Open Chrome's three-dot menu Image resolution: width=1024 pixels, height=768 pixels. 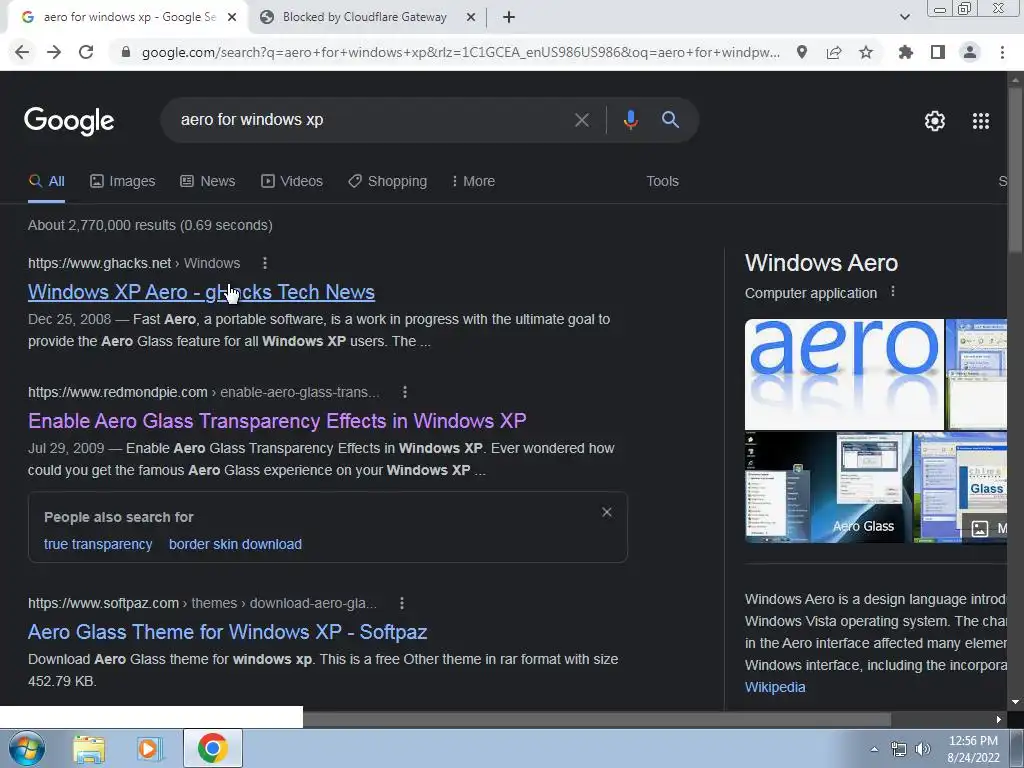[1002, 52]
